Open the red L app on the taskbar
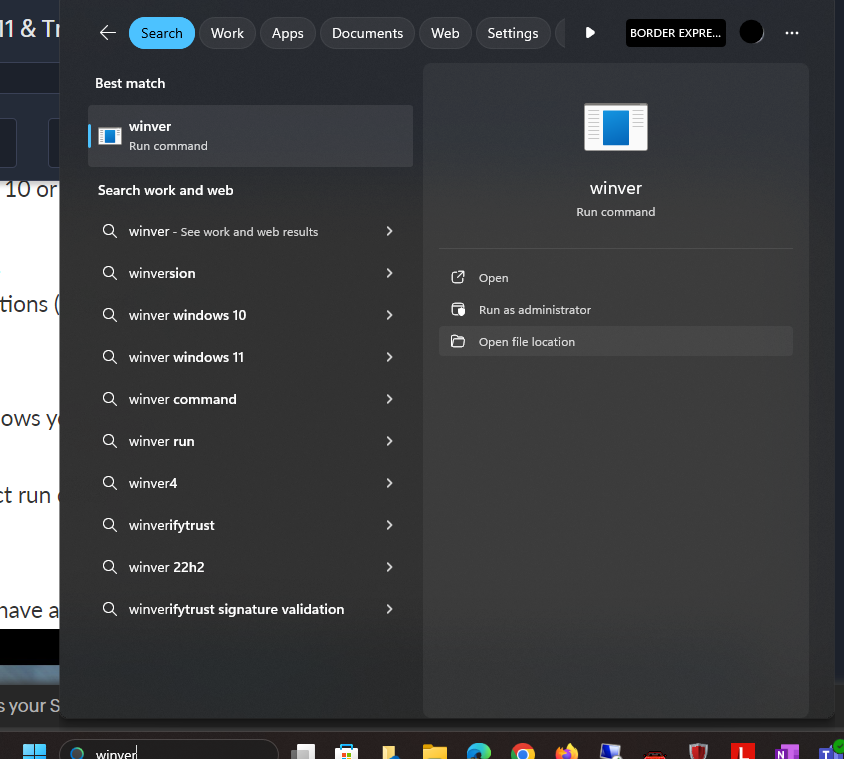 tap(743, 751)
